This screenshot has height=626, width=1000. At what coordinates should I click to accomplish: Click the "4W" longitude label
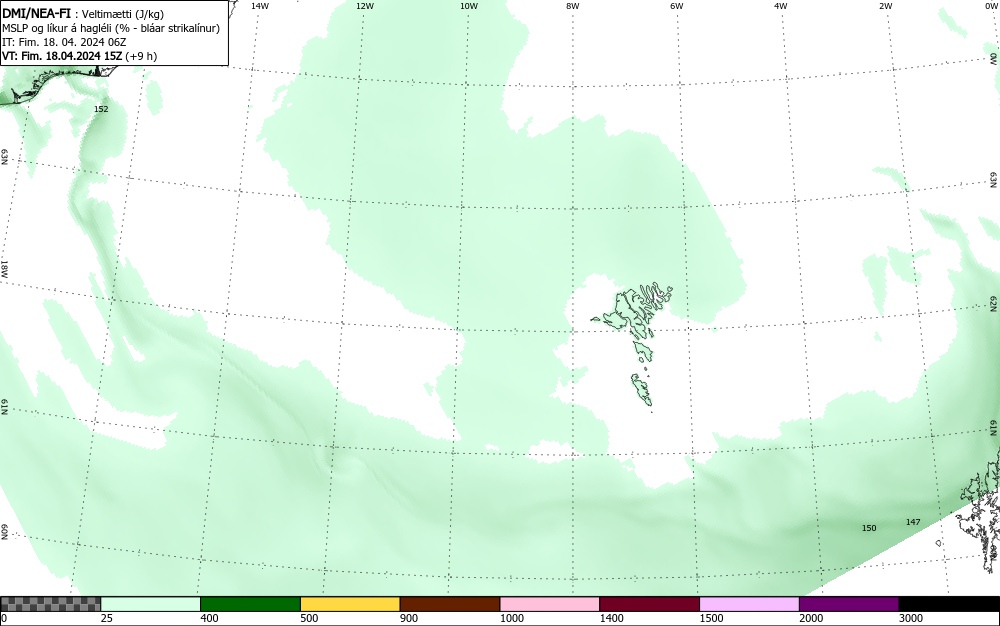tap(781, 6)
